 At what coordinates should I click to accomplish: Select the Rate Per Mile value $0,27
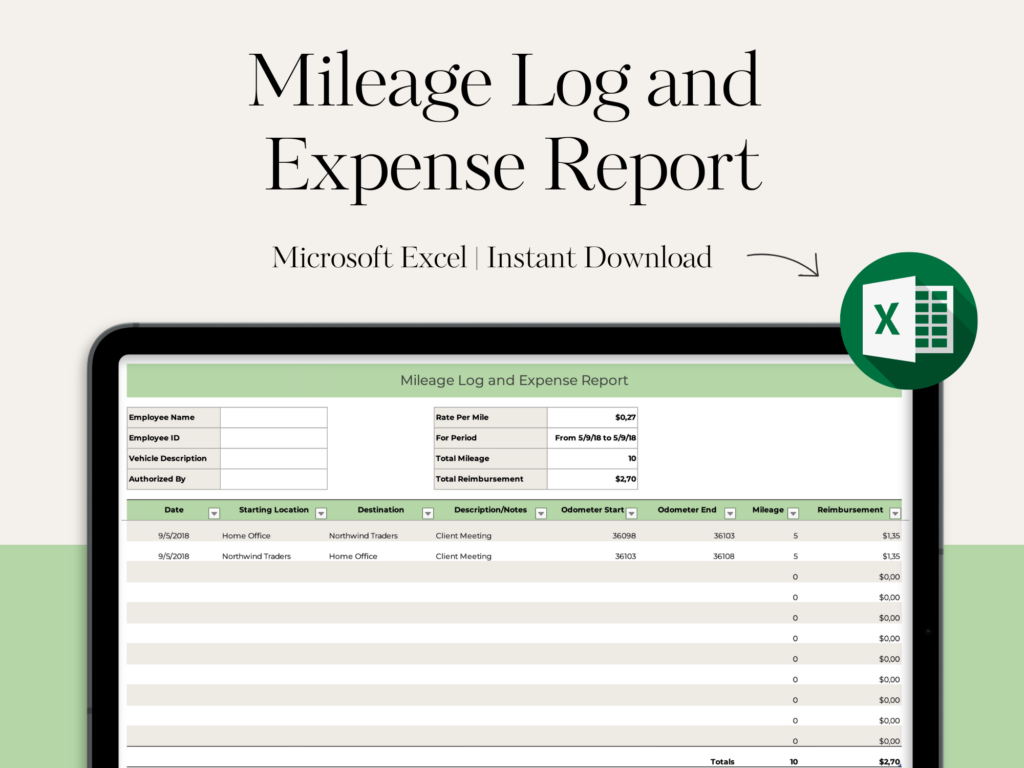pos(592,417)
